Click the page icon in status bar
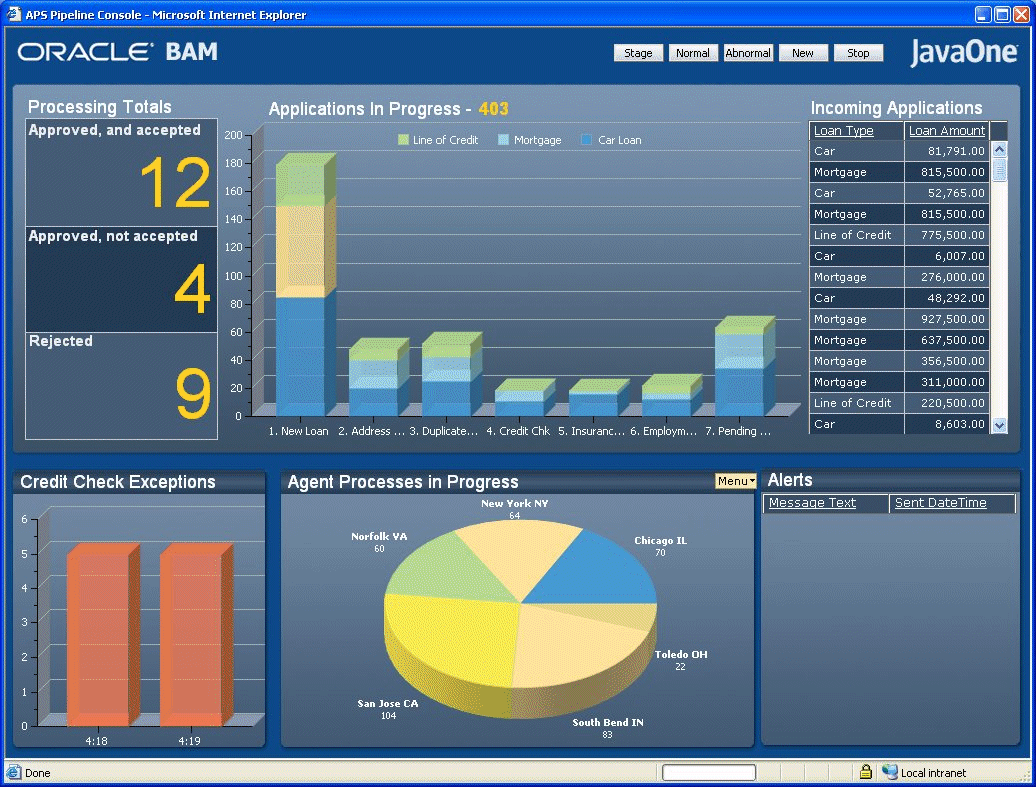This screenshot has width=1036, height=787. [13, 772]
